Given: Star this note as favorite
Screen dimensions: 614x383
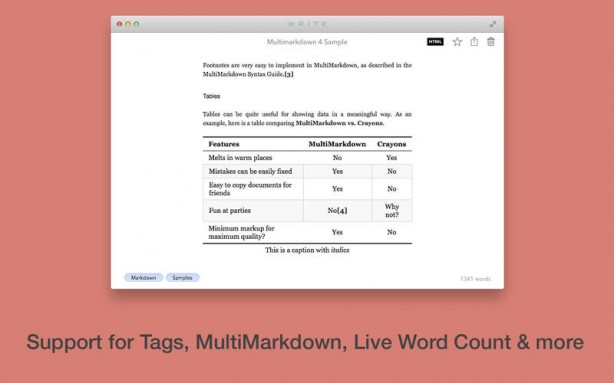Looking at the screenshot, I should tap(457, 42).
